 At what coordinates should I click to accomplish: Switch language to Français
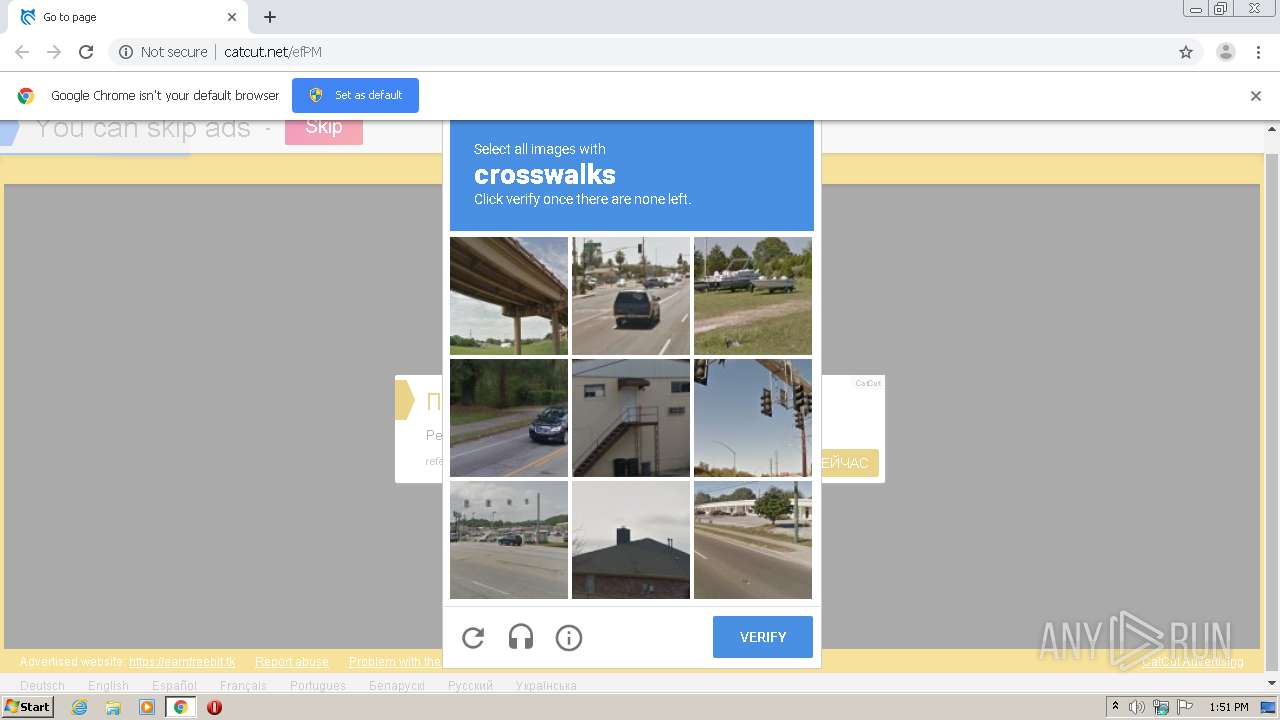tap(243, 686)
